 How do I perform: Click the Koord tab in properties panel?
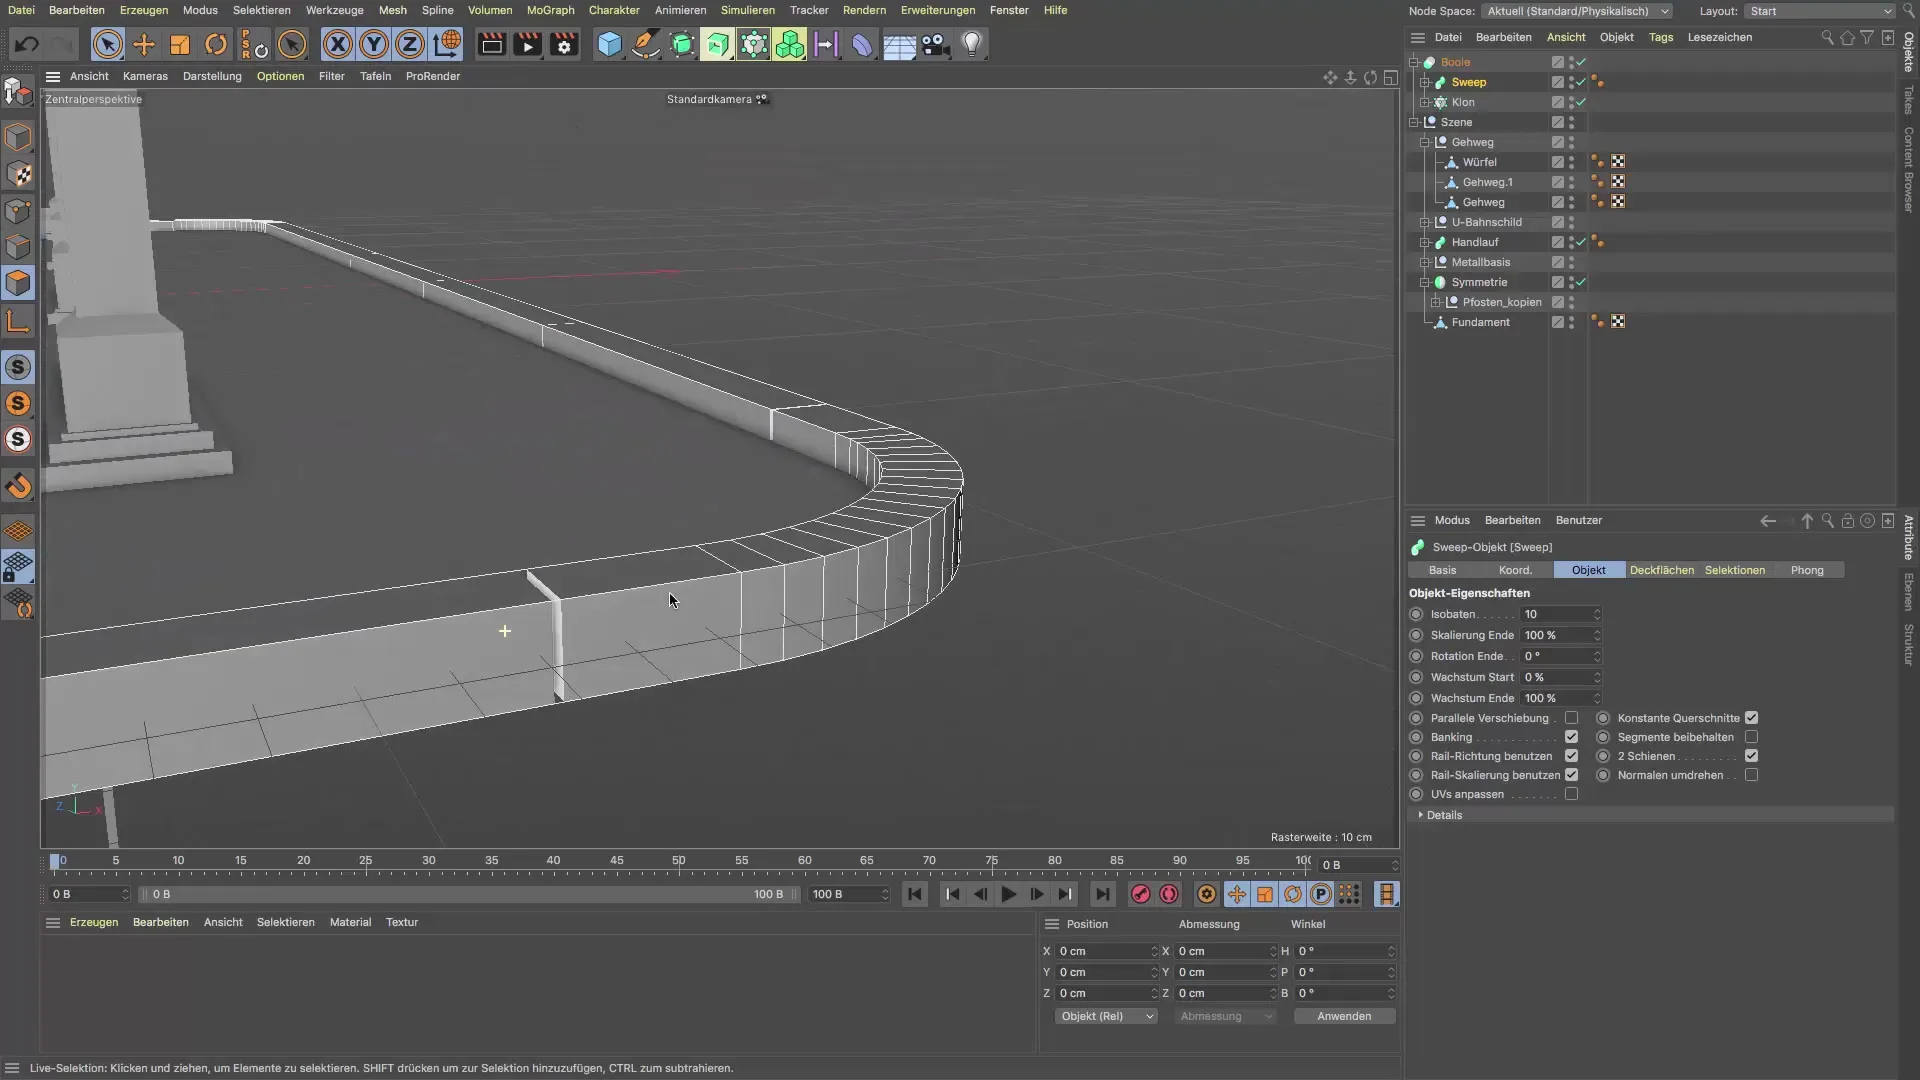(1515, 570)
